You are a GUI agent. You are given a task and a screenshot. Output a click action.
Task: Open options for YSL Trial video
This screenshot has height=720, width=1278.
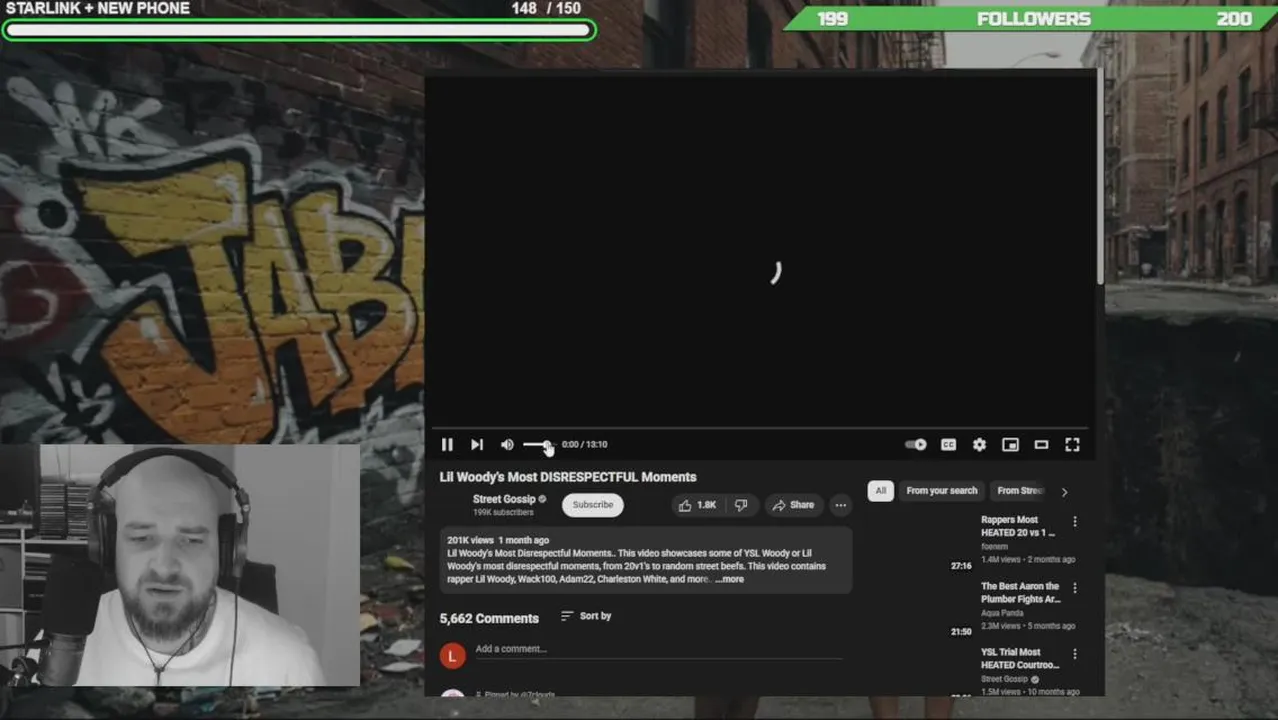(1075, 654)
